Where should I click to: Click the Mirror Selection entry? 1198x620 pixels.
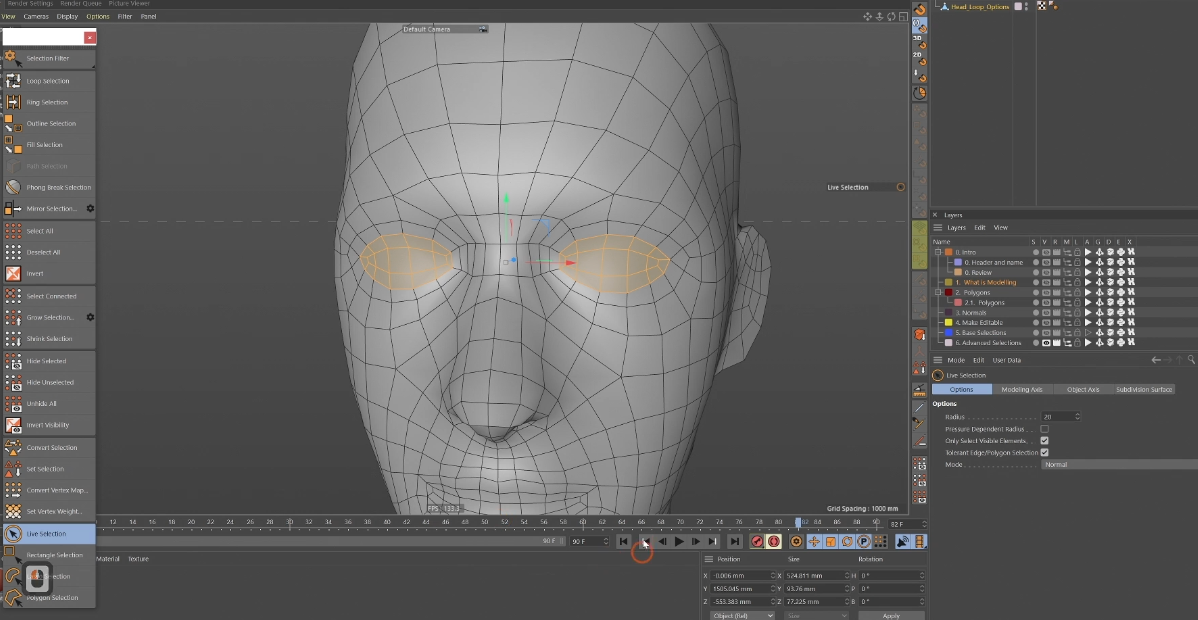(49, 209)
